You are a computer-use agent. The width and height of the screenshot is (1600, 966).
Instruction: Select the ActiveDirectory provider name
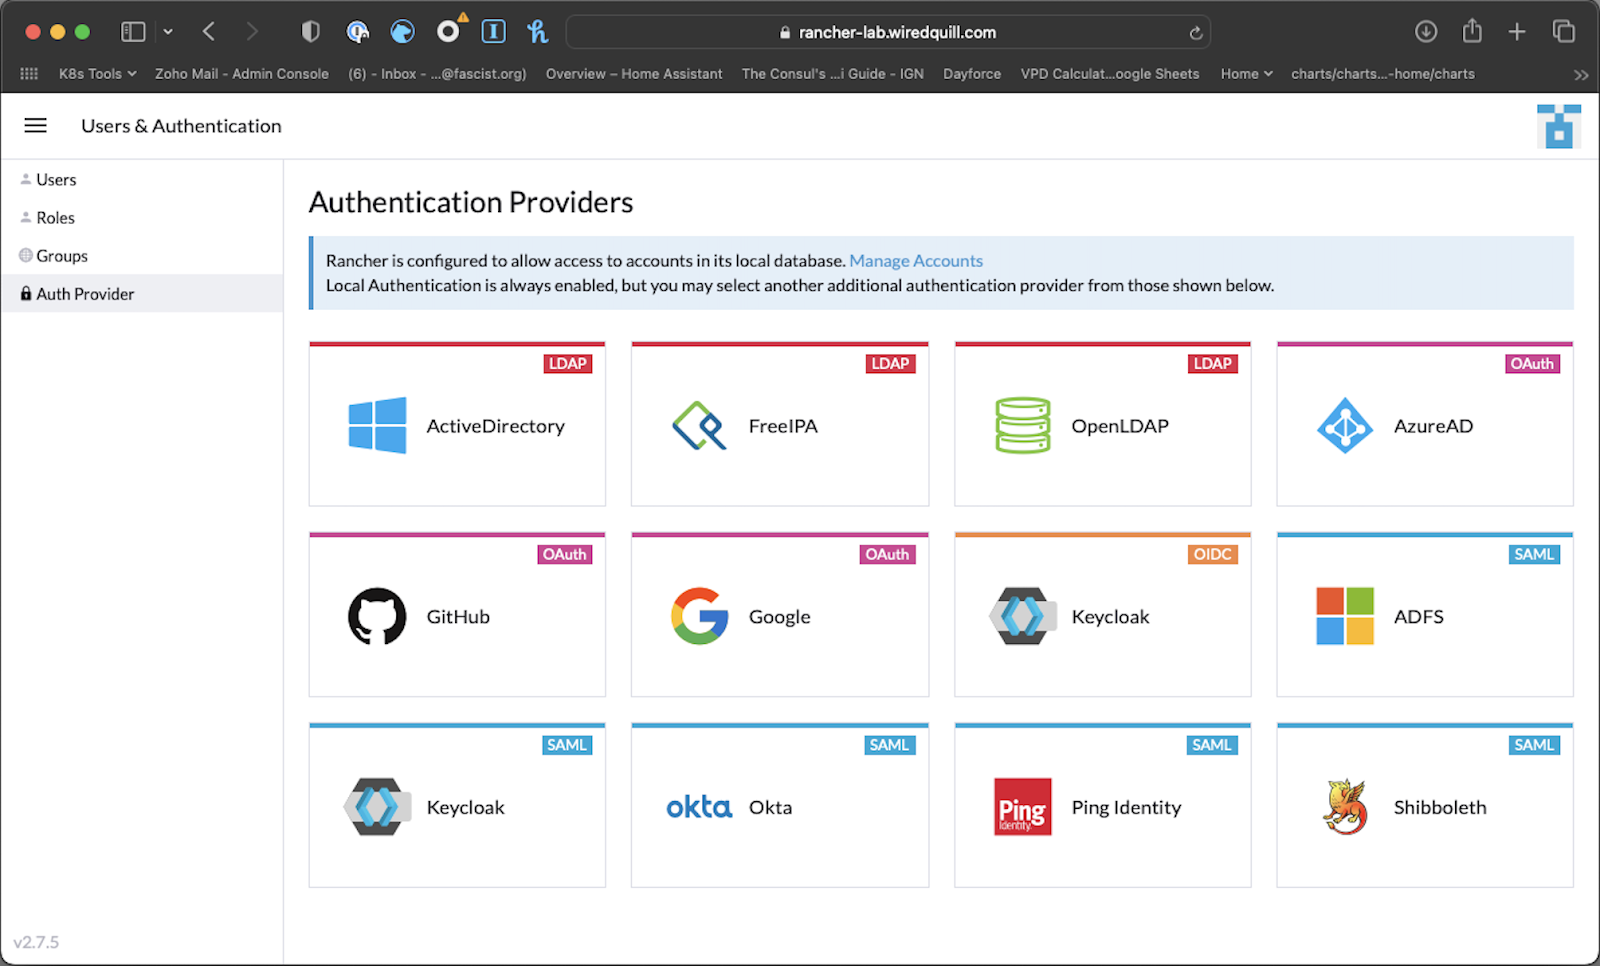pos(496,426)
